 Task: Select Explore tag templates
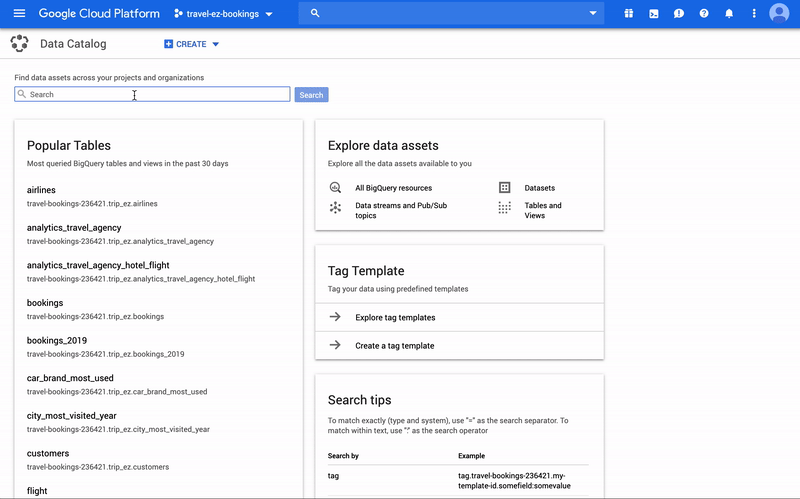[x=395, y=318]
